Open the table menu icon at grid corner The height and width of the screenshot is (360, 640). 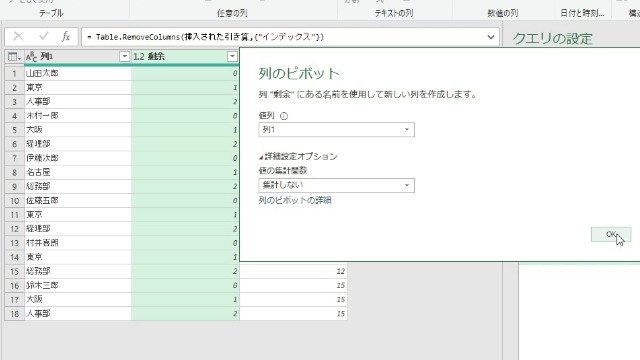pos(14,57)
